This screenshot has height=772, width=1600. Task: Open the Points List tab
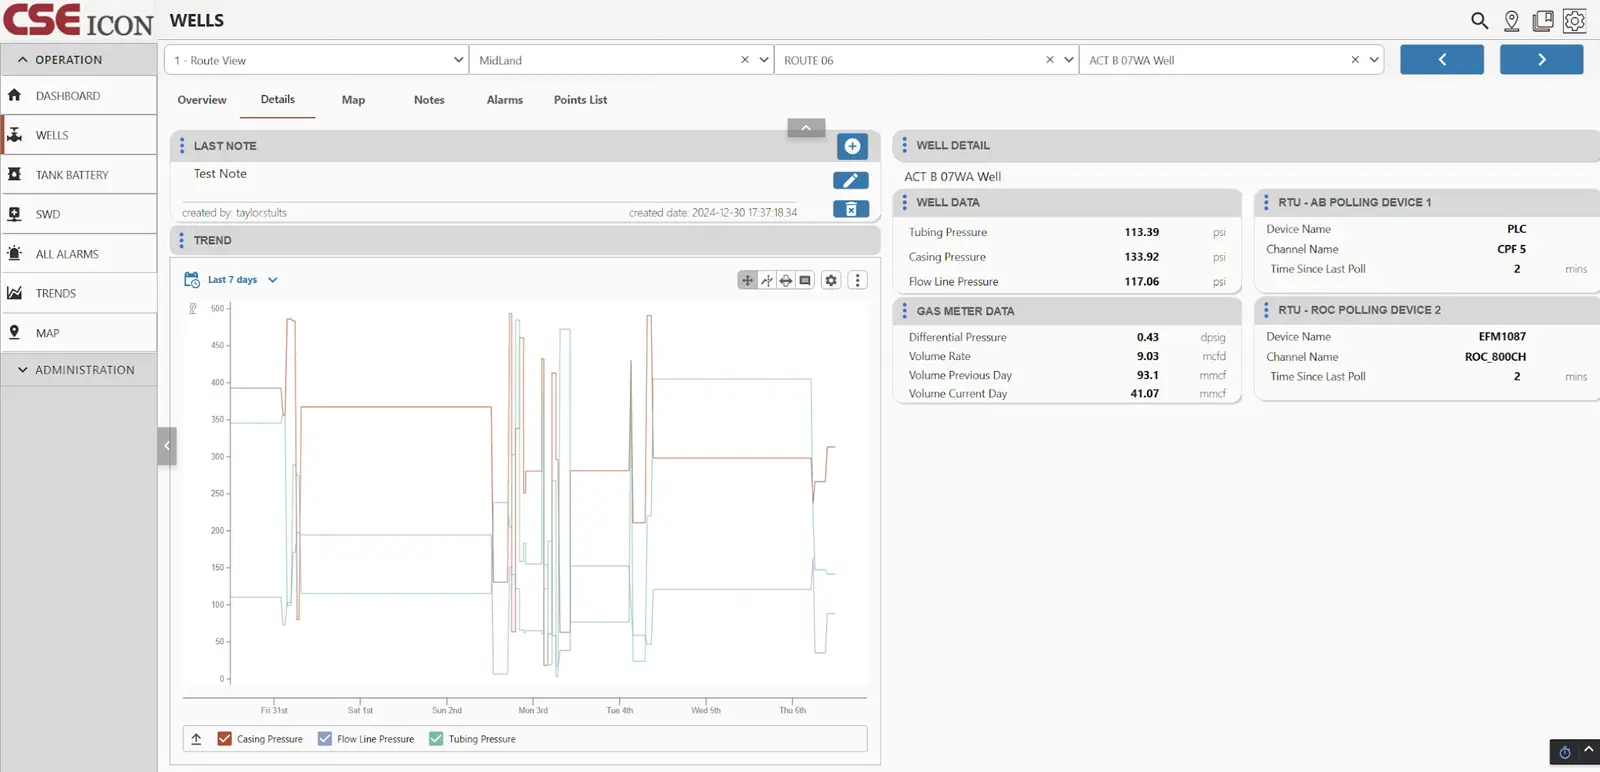[580, 100]
